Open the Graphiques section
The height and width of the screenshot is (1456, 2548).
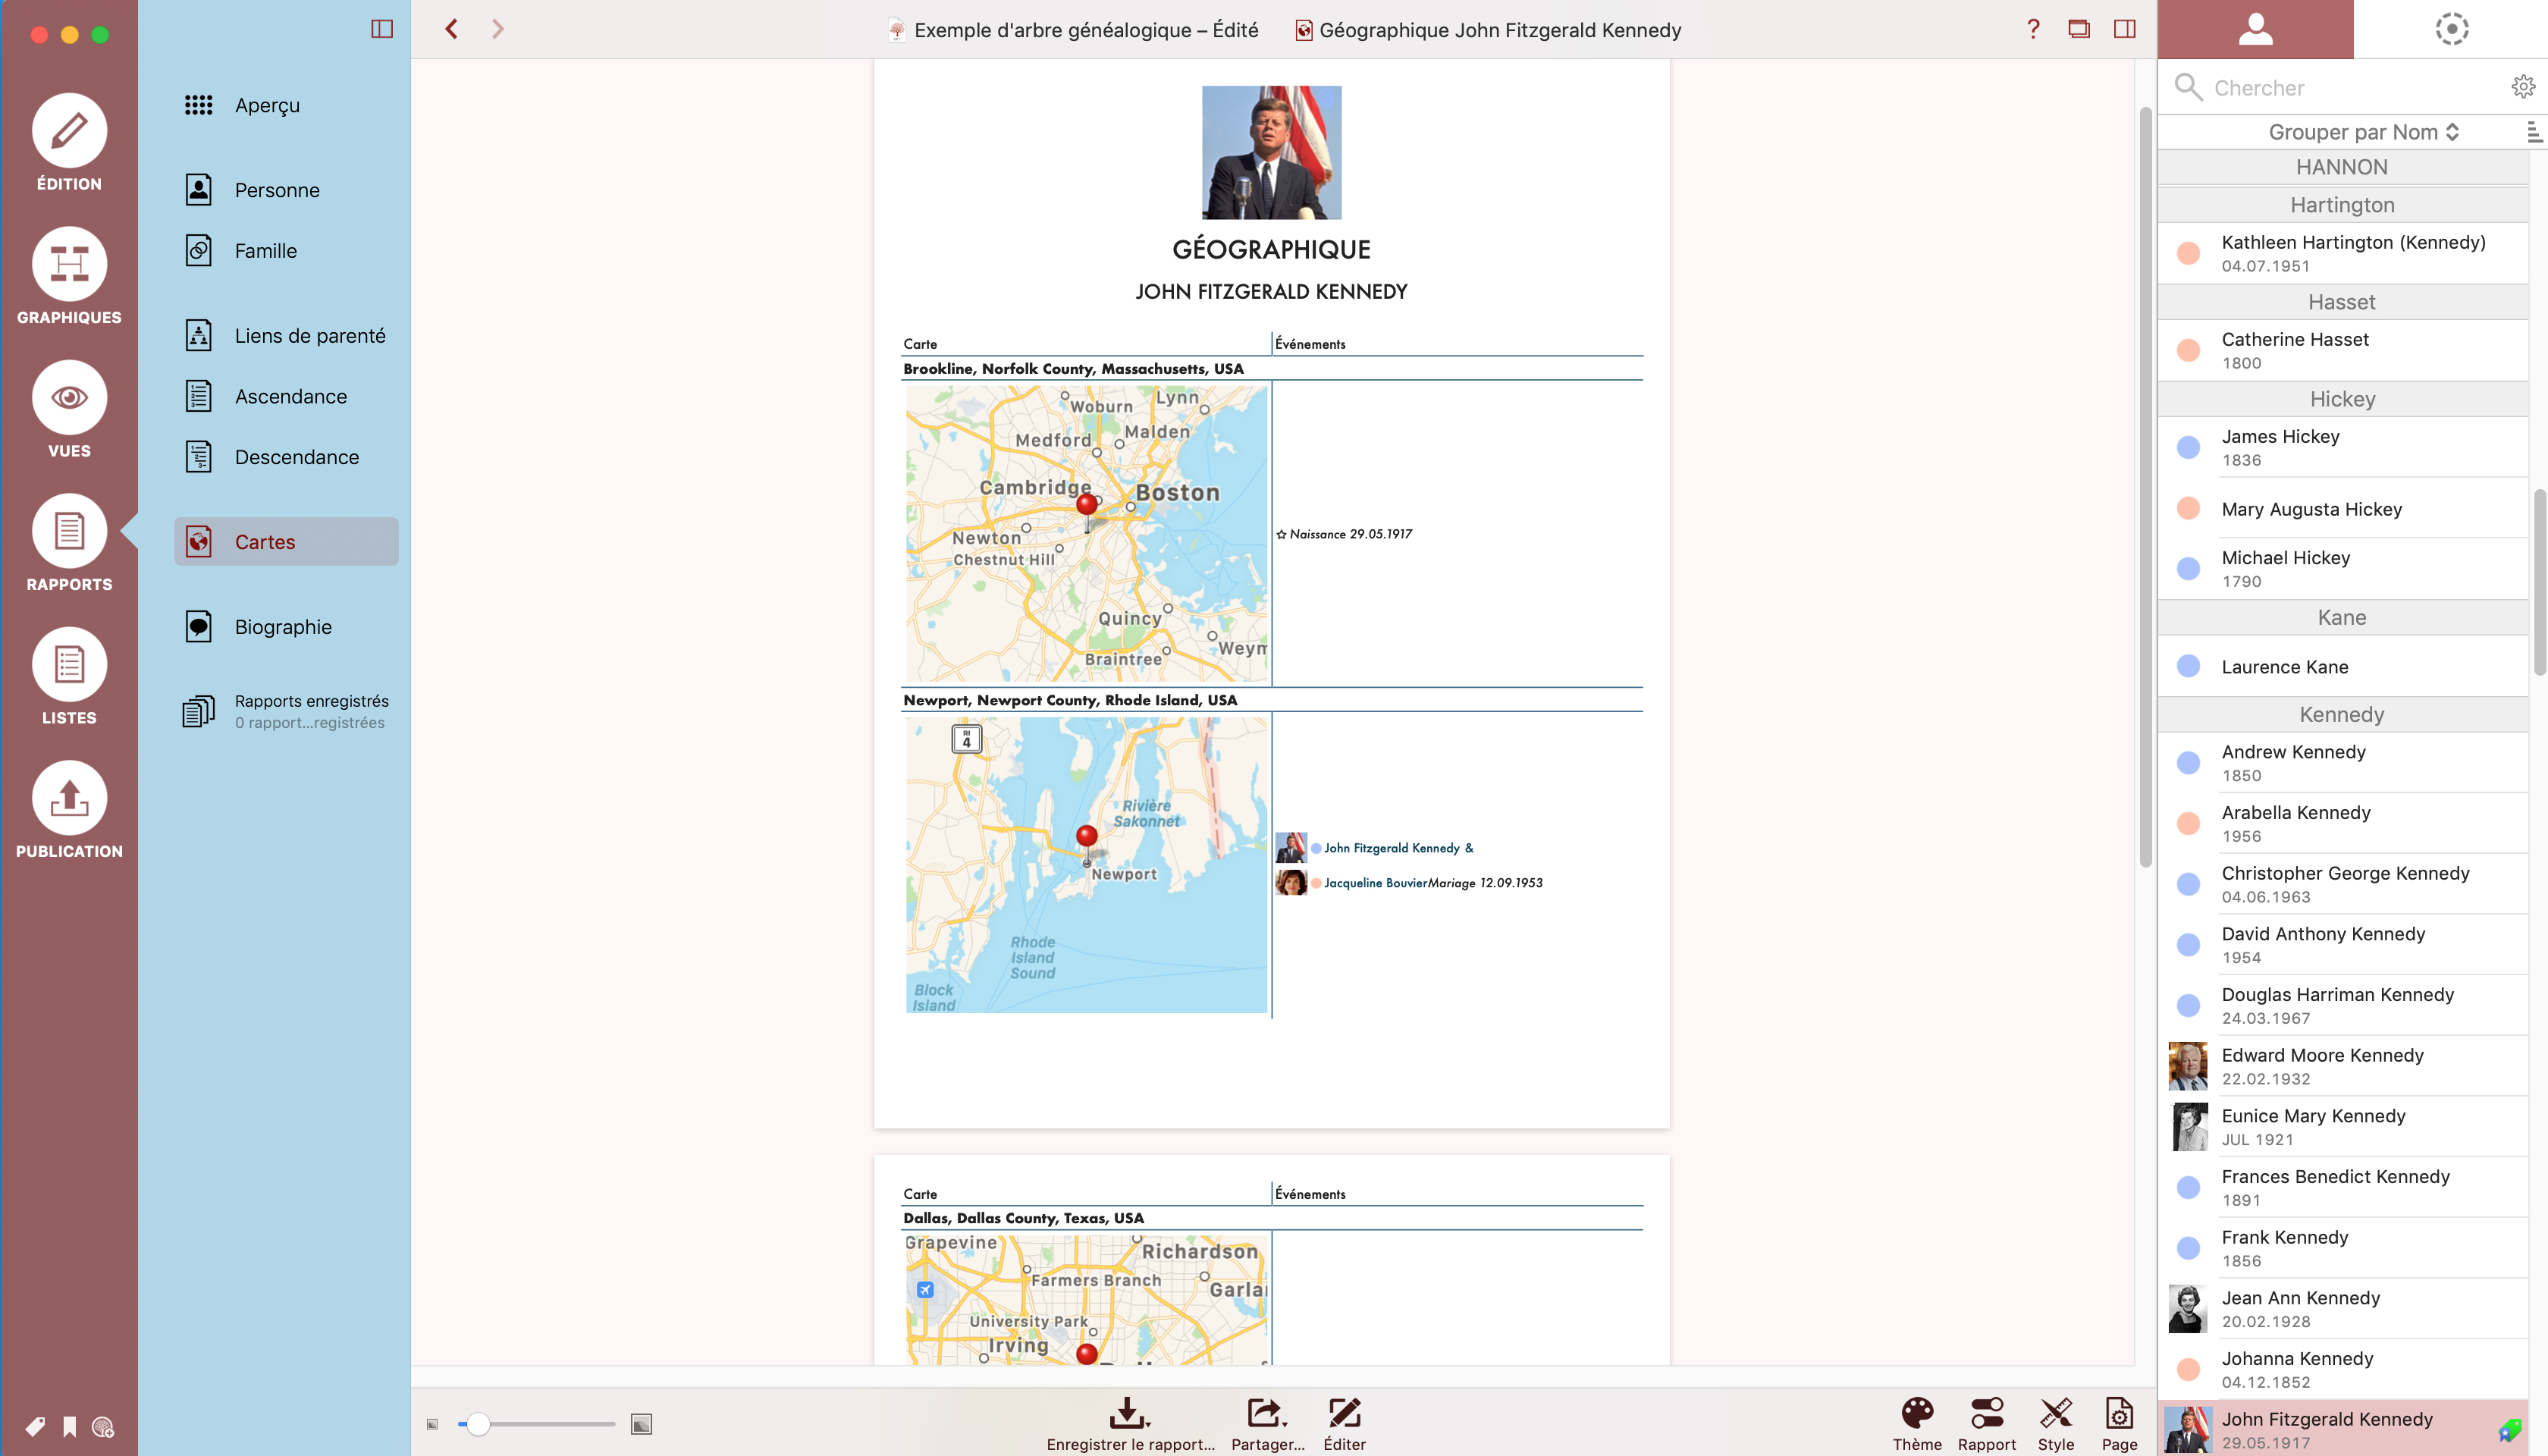coord(69,276)
